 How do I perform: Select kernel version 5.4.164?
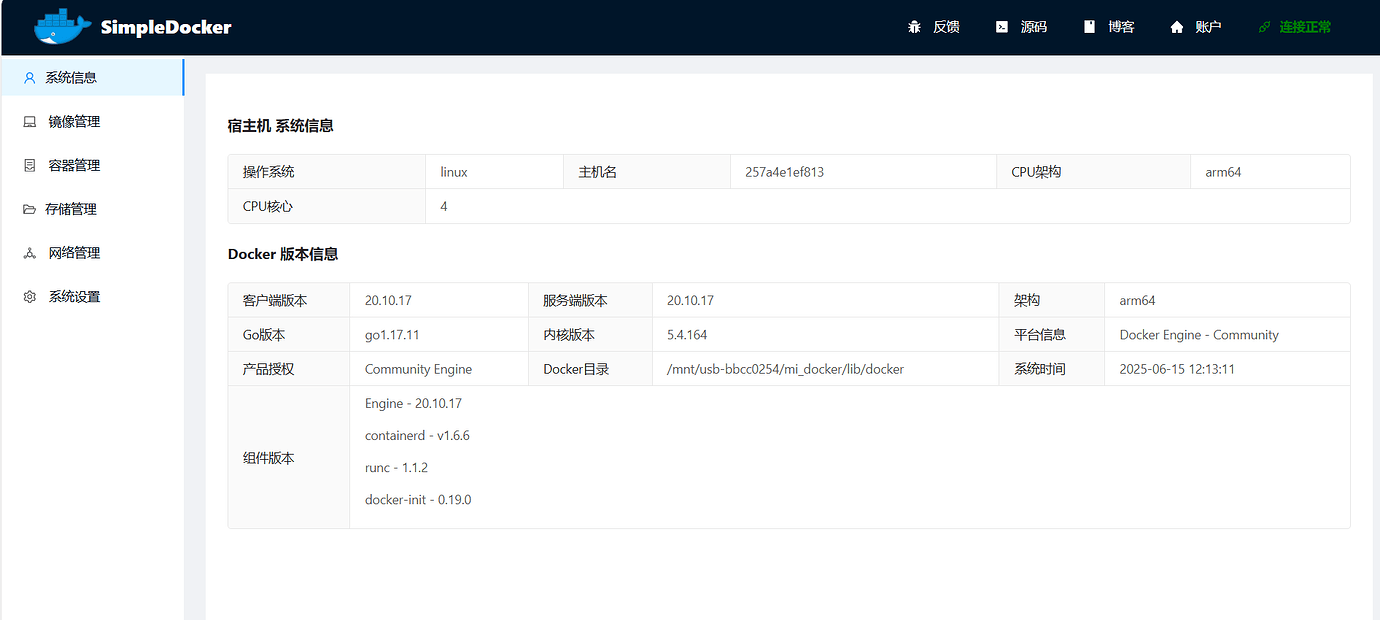(826, 335)
